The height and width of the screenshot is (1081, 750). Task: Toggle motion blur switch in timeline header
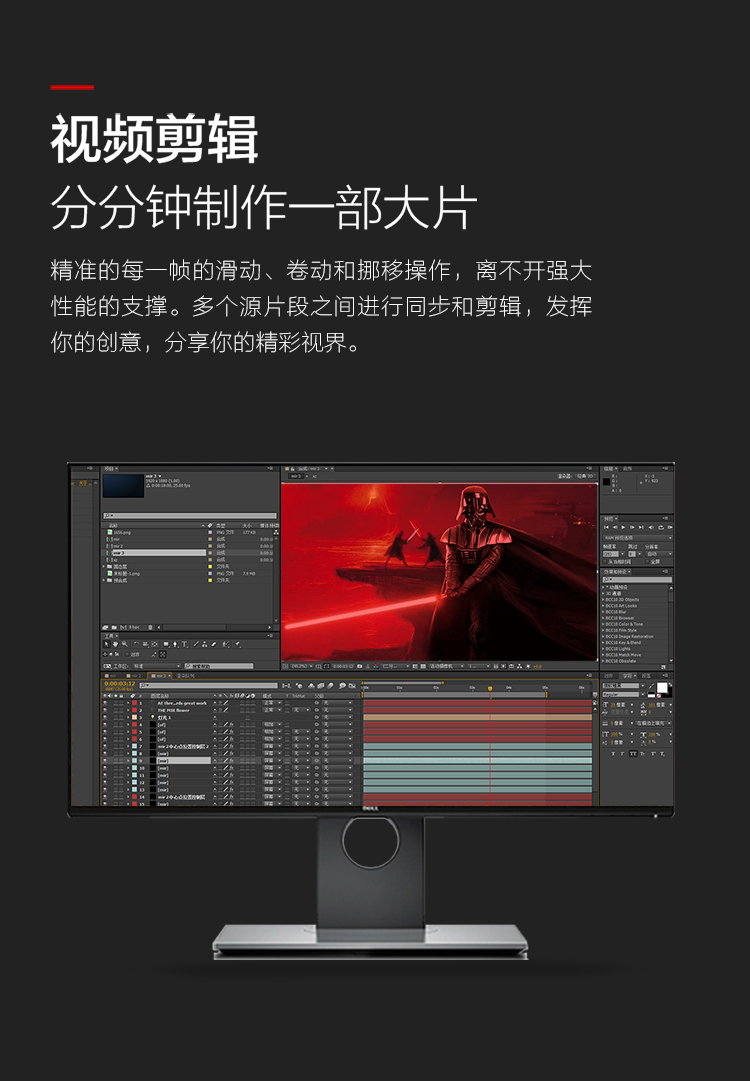(330, 685)
